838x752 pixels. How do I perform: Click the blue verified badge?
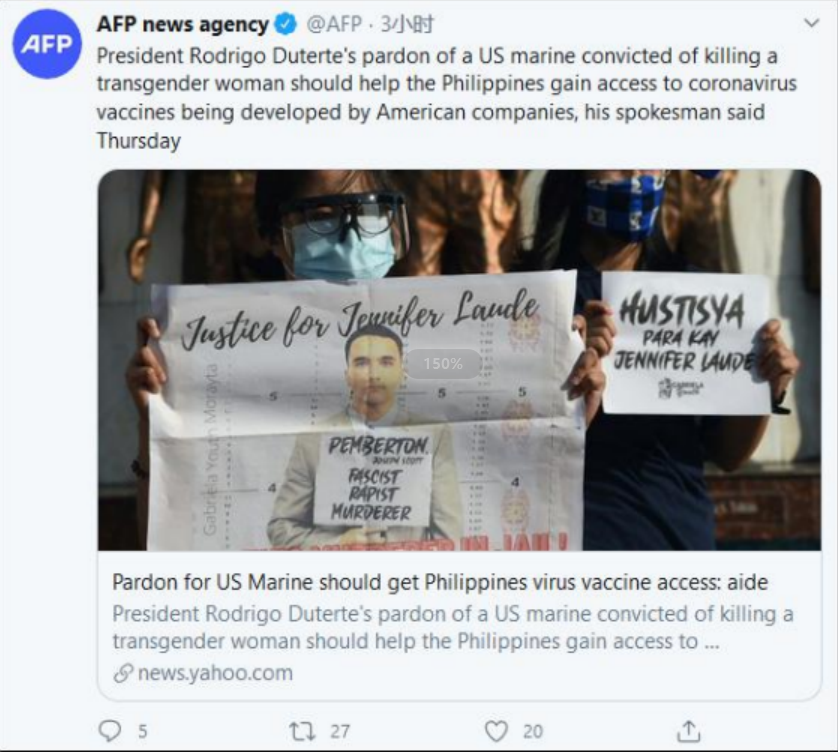coord(285,25)
